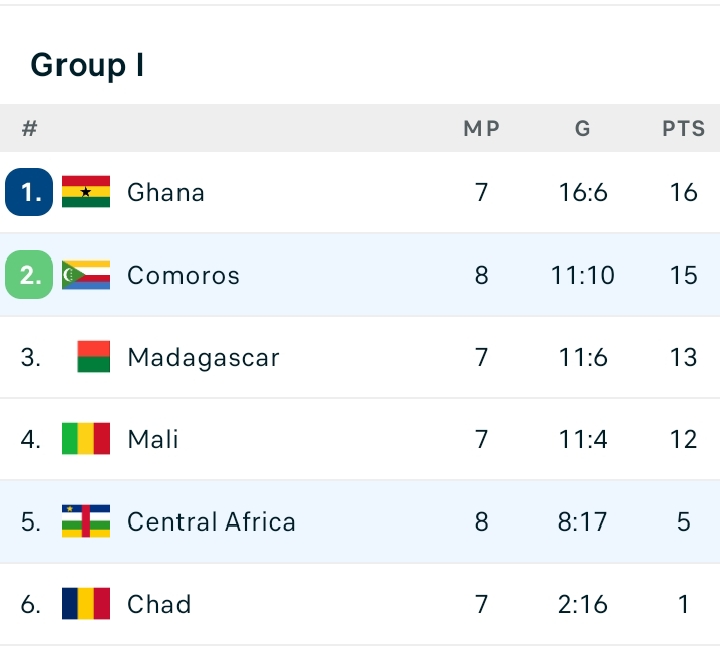Open the Chad team page
The width and height of the screenshot is (720, 650).
tap(159, 603)
